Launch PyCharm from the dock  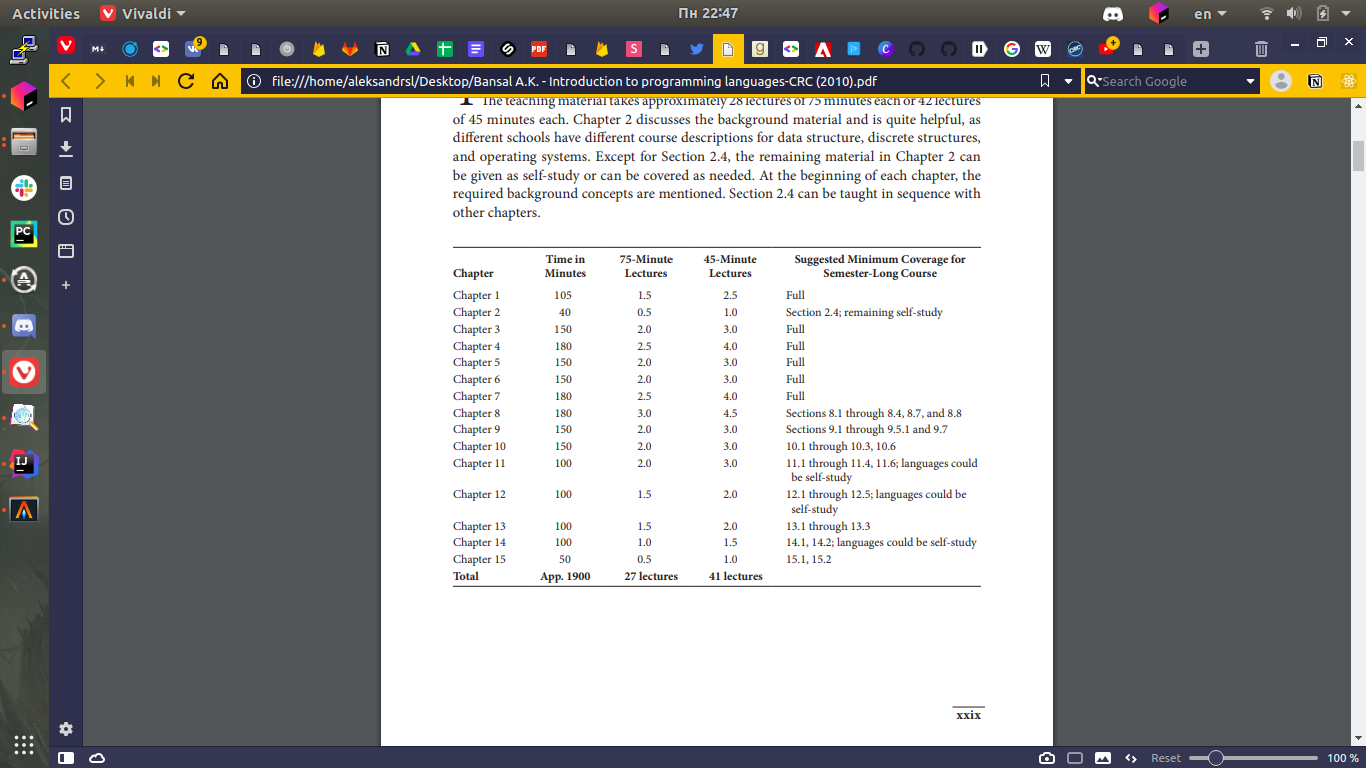tap(24, 233)
